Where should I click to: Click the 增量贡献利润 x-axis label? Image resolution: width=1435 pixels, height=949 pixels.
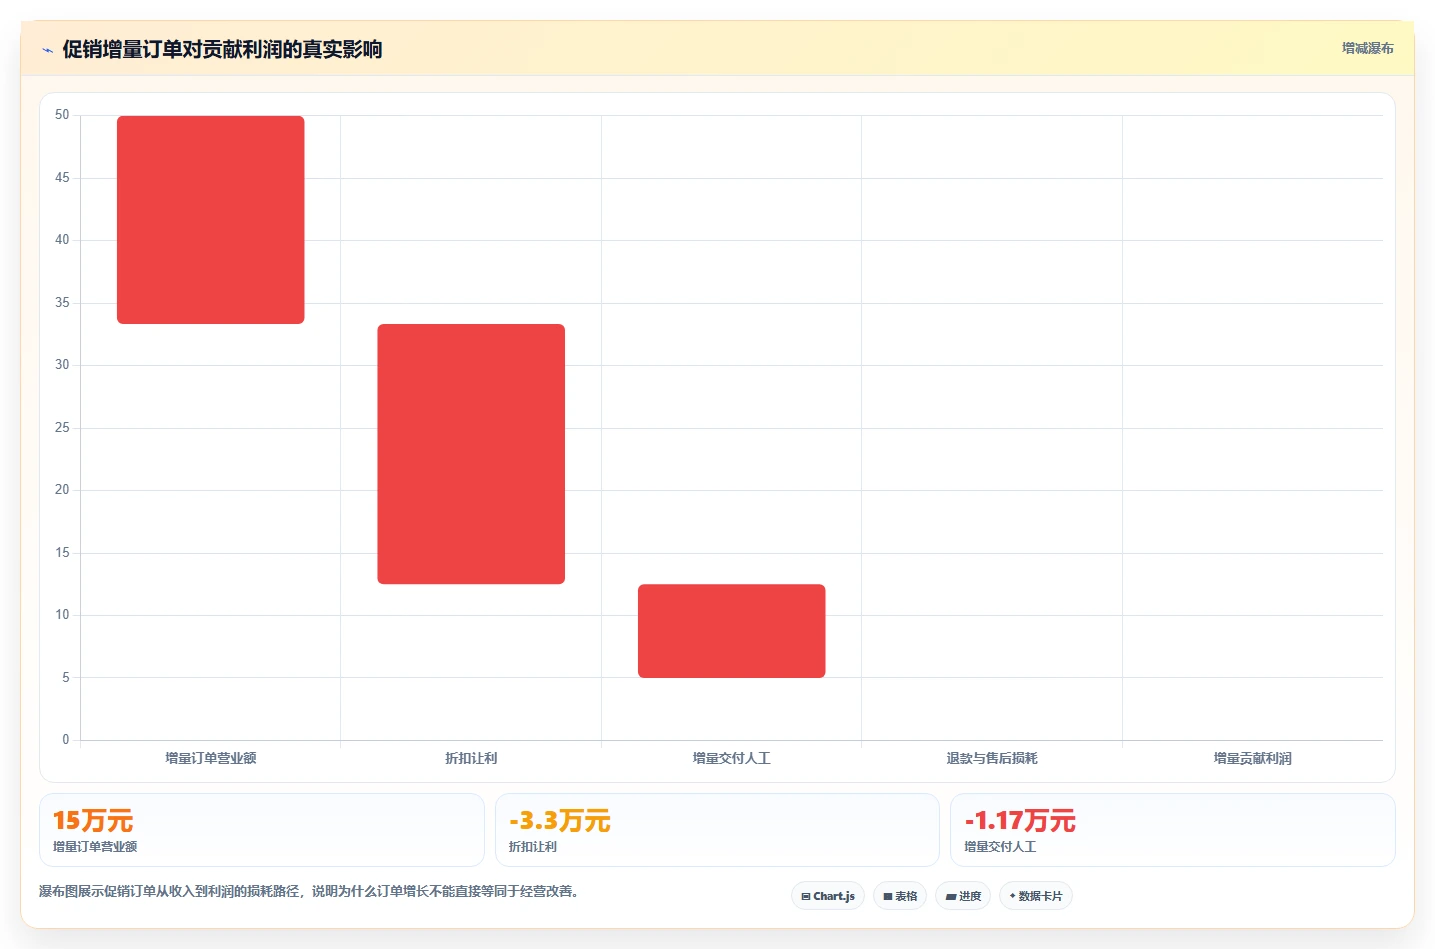coord(1253,758)
